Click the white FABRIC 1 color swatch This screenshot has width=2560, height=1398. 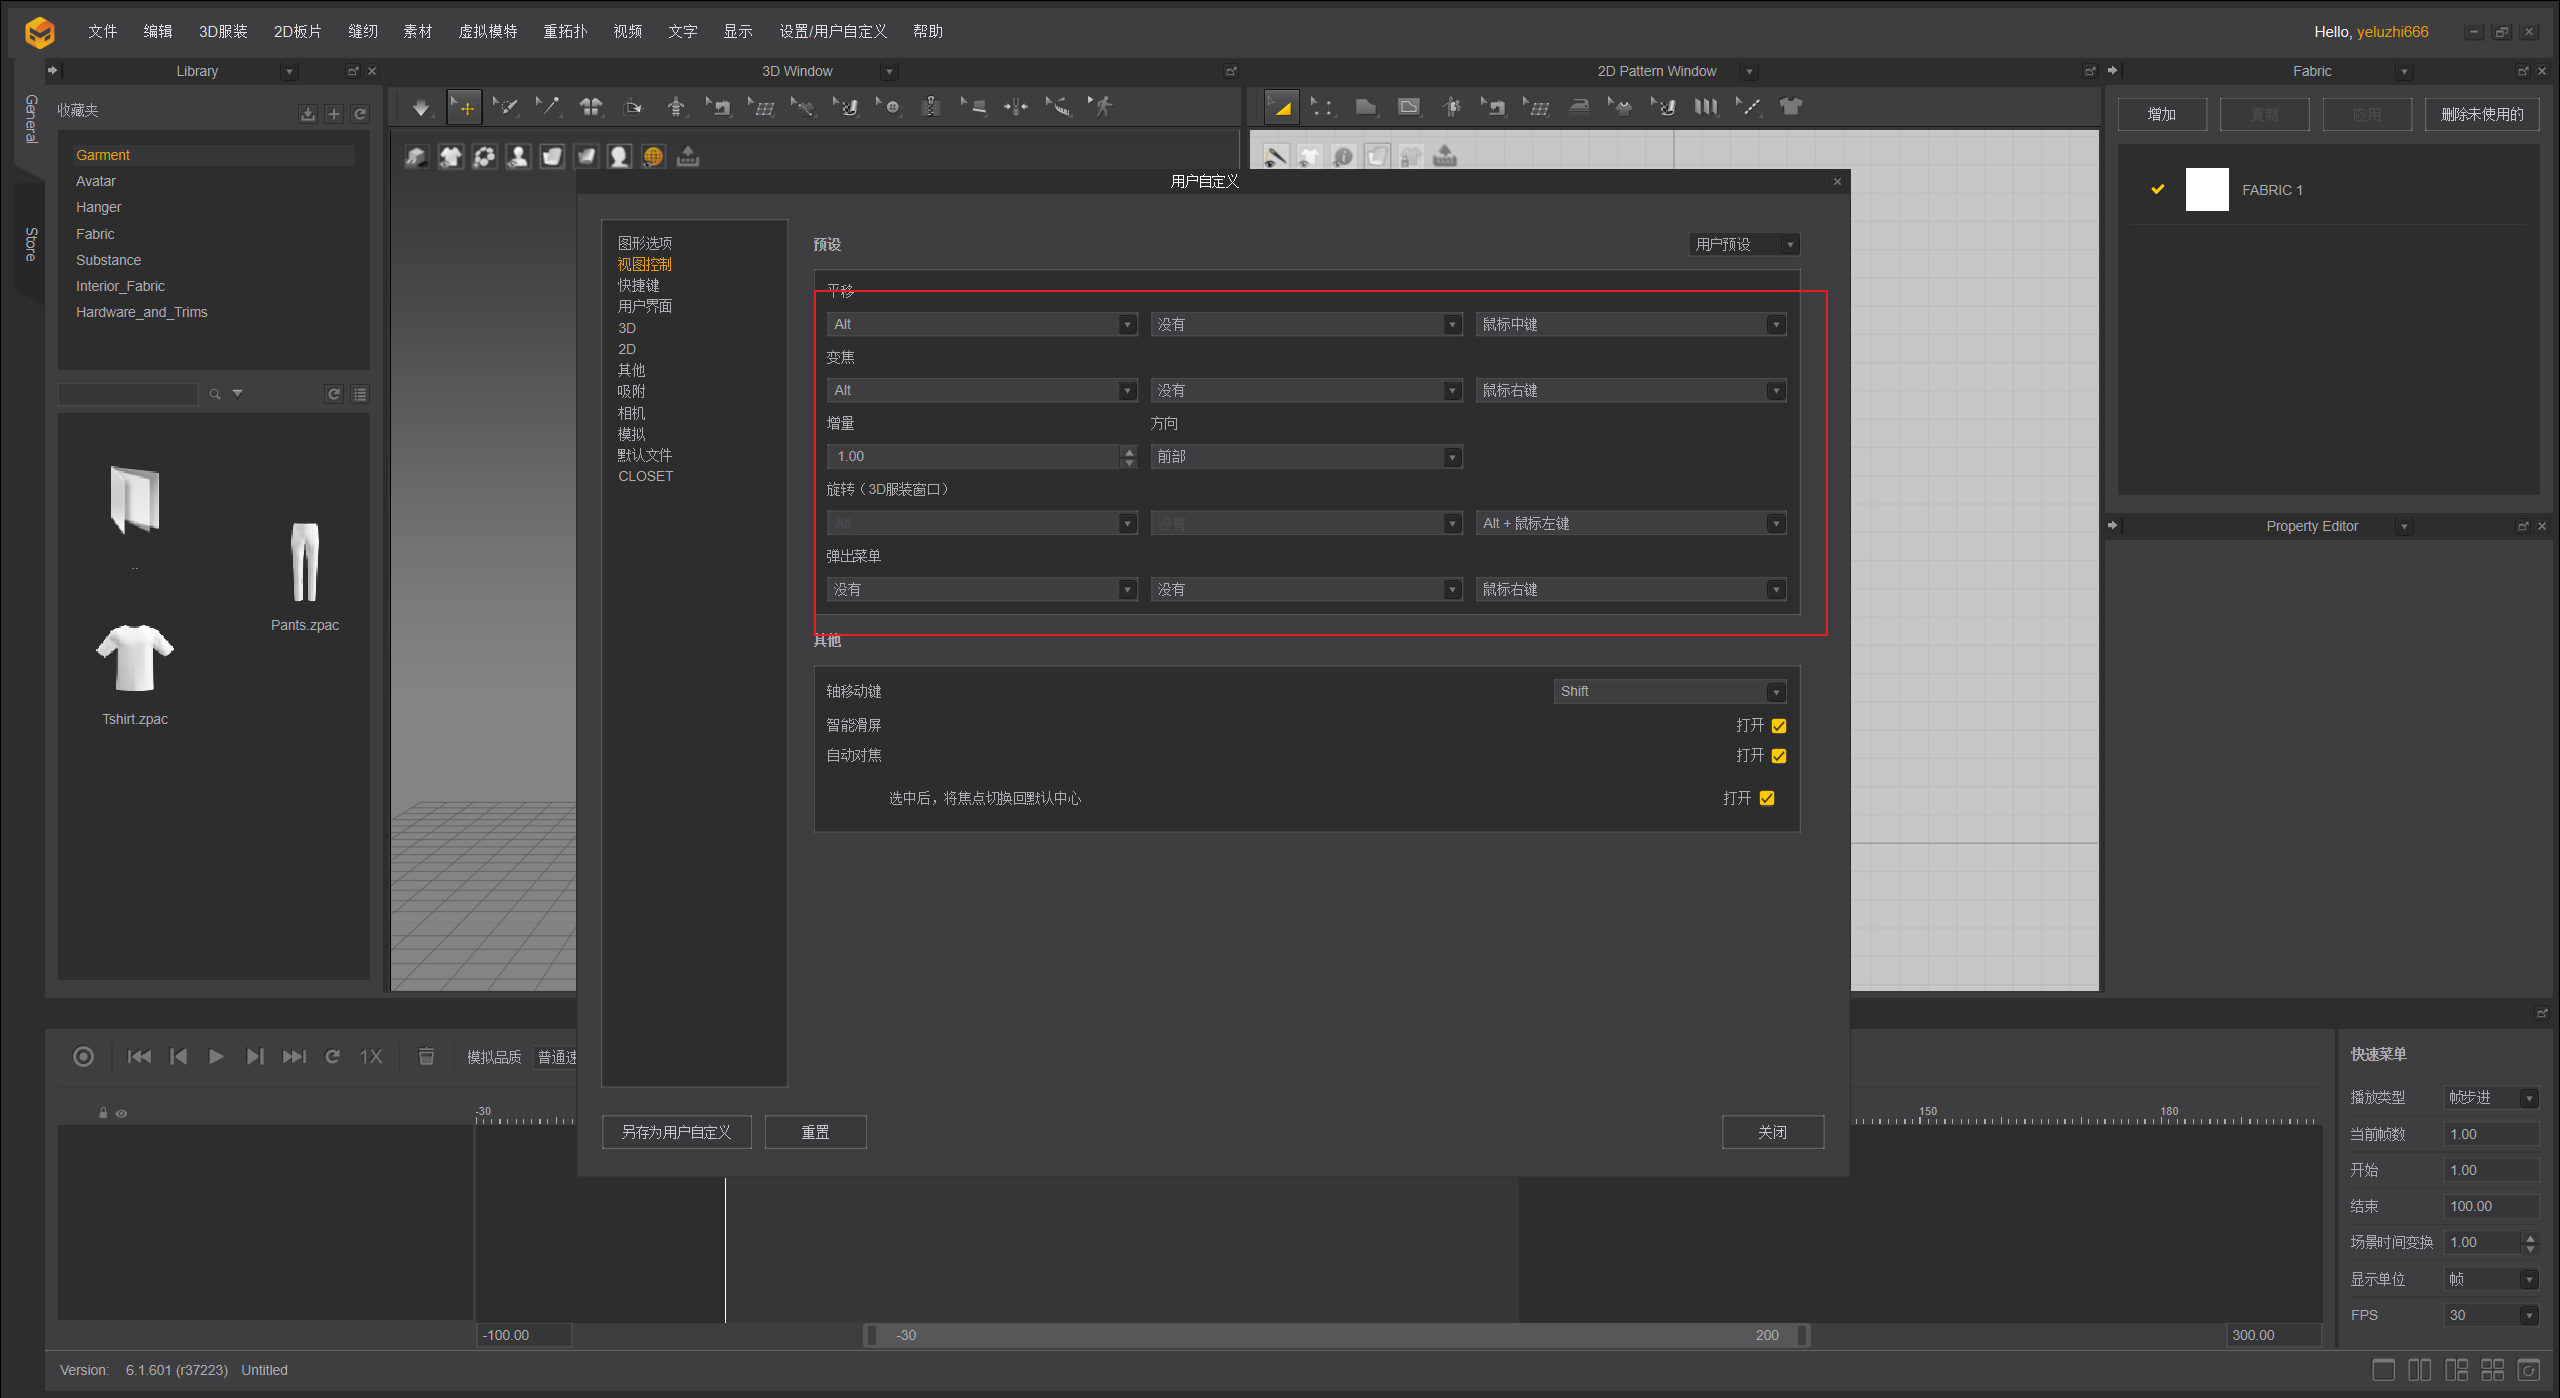[x=2207, y=190]
